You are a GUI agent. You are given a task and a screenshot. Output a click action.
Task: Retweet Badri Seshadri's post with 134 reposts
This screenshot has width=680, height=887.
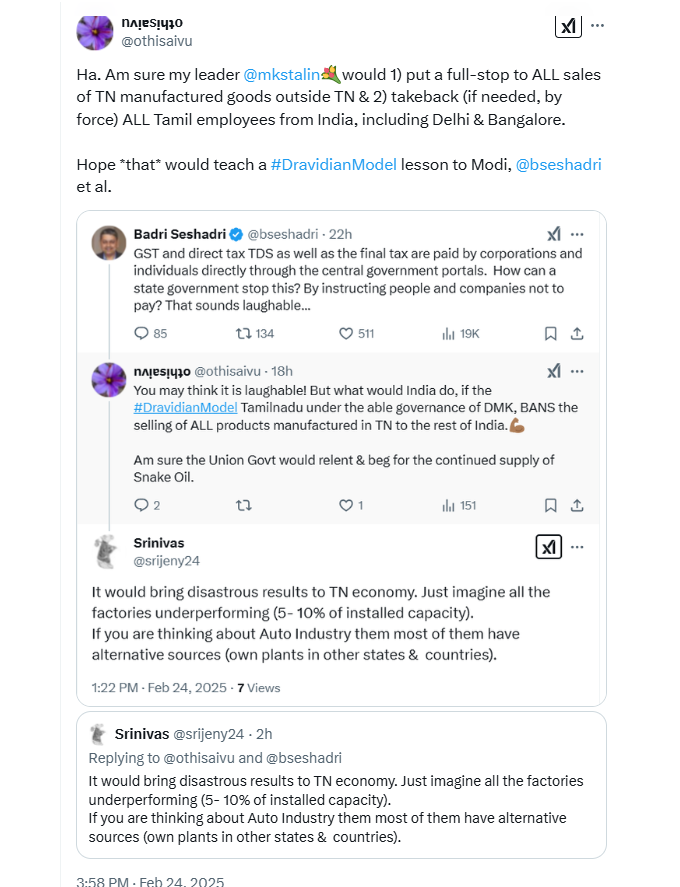(x=243, y=333)
